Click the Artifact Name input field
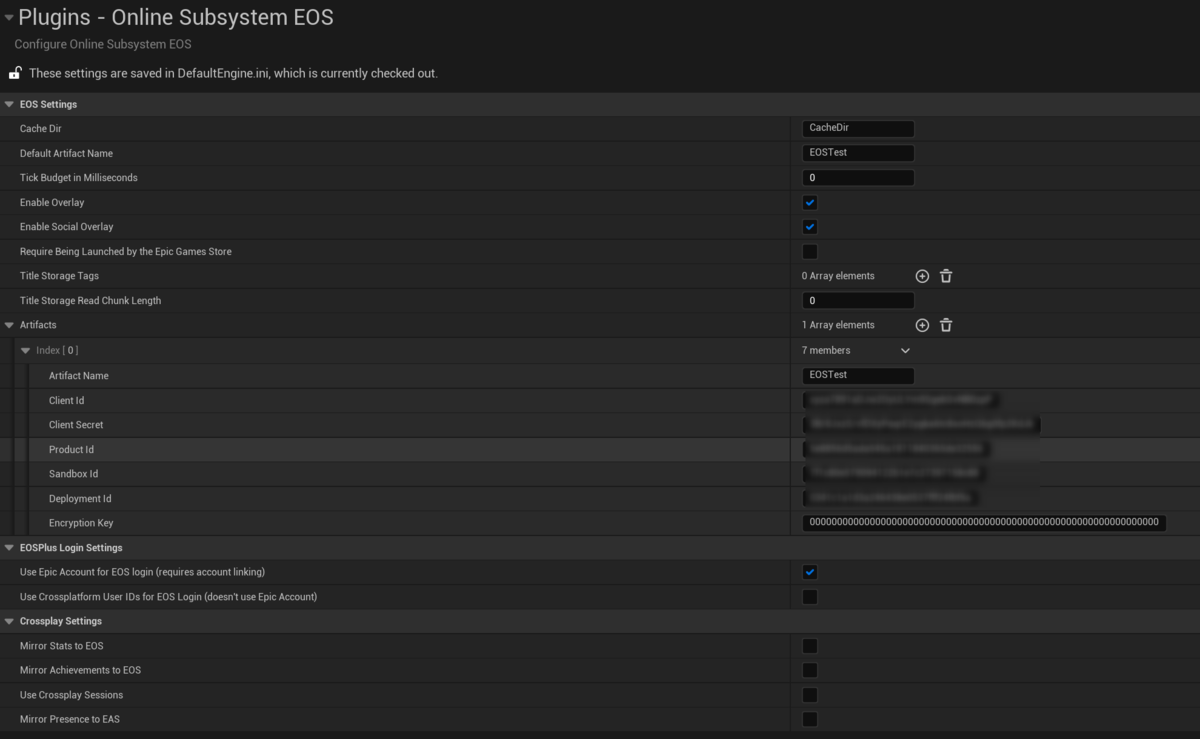The width and height of the screenshot is (1200, 739). tap(858, 376)
